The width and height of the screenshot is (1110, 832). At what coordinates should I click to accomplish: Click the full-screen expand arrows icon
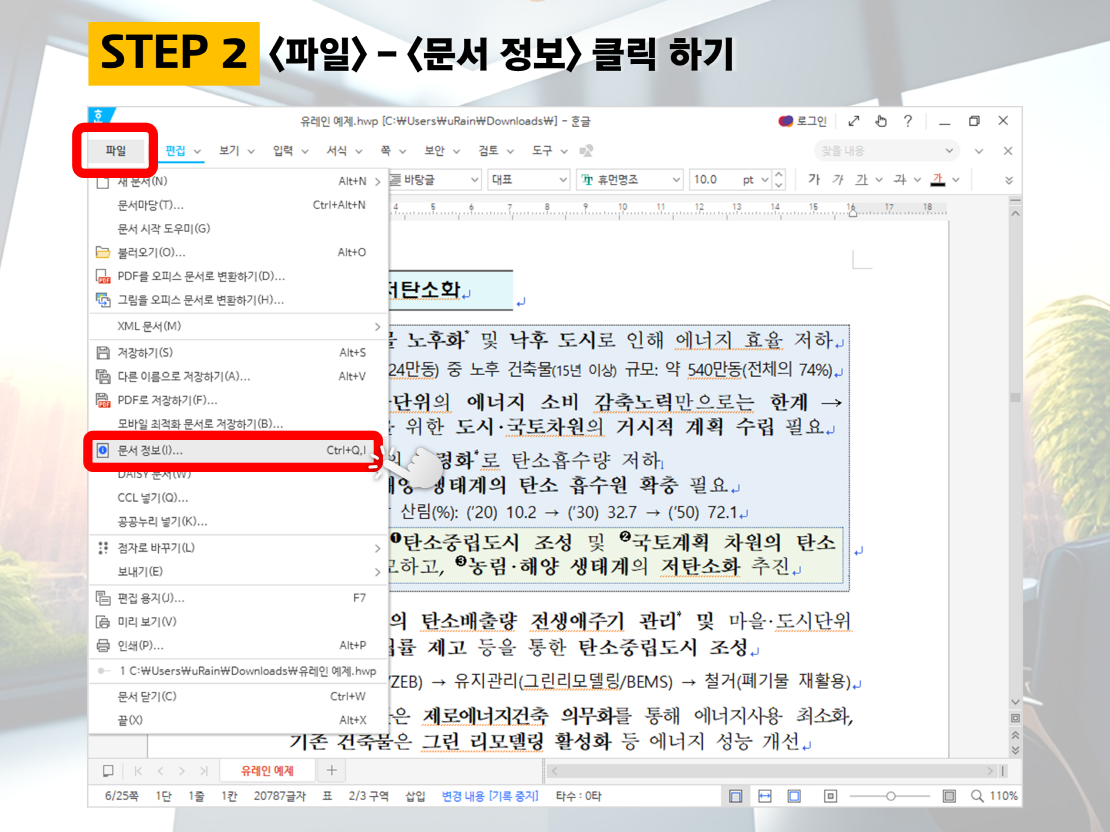[854, 121]
